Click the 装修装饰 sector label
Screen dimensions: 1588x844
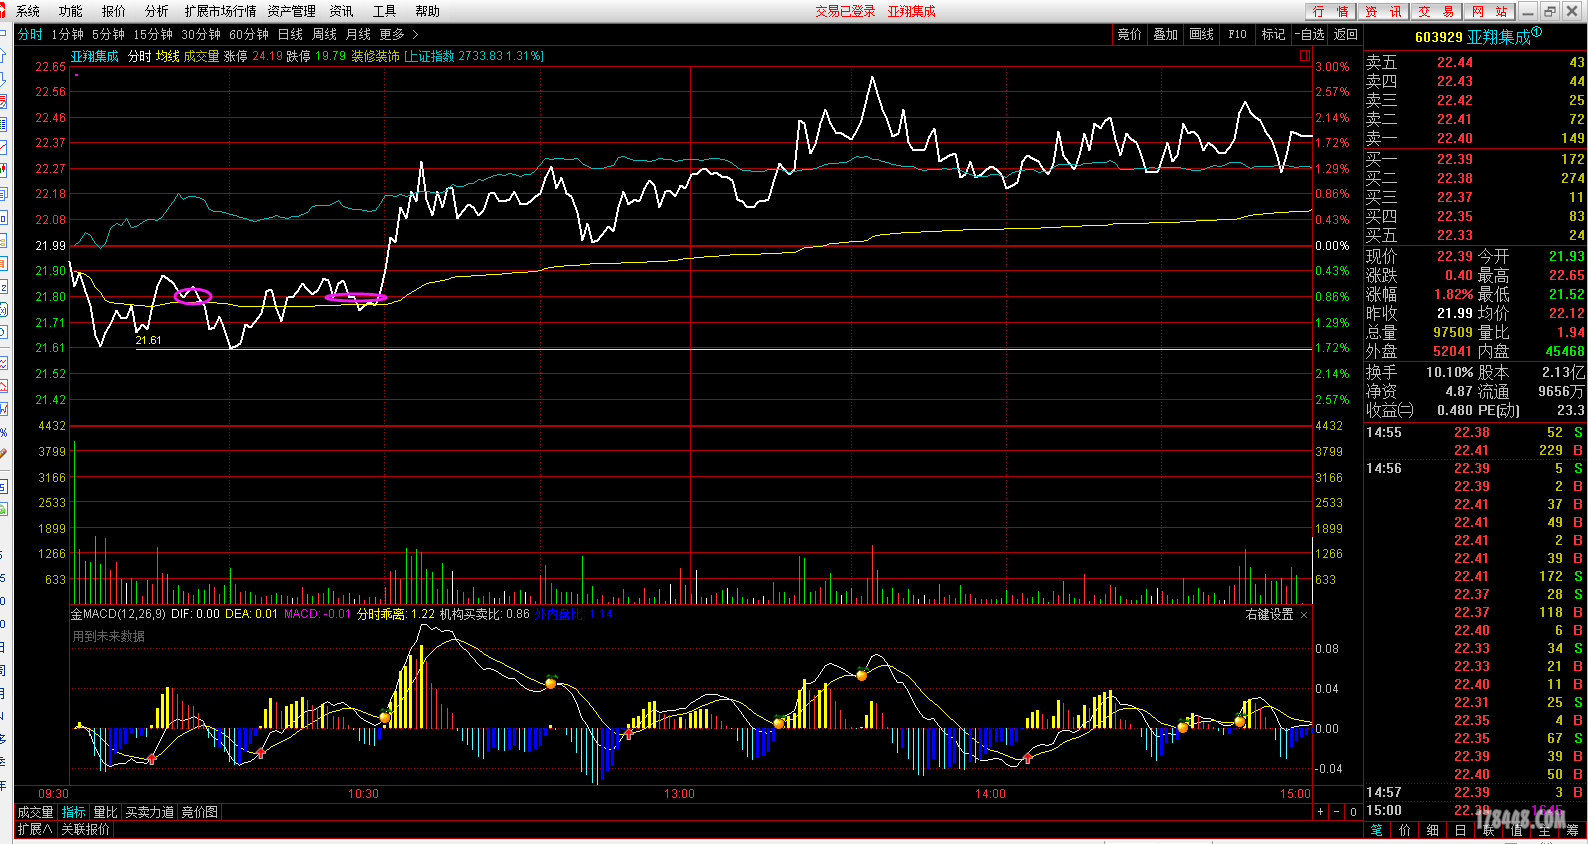375,56
